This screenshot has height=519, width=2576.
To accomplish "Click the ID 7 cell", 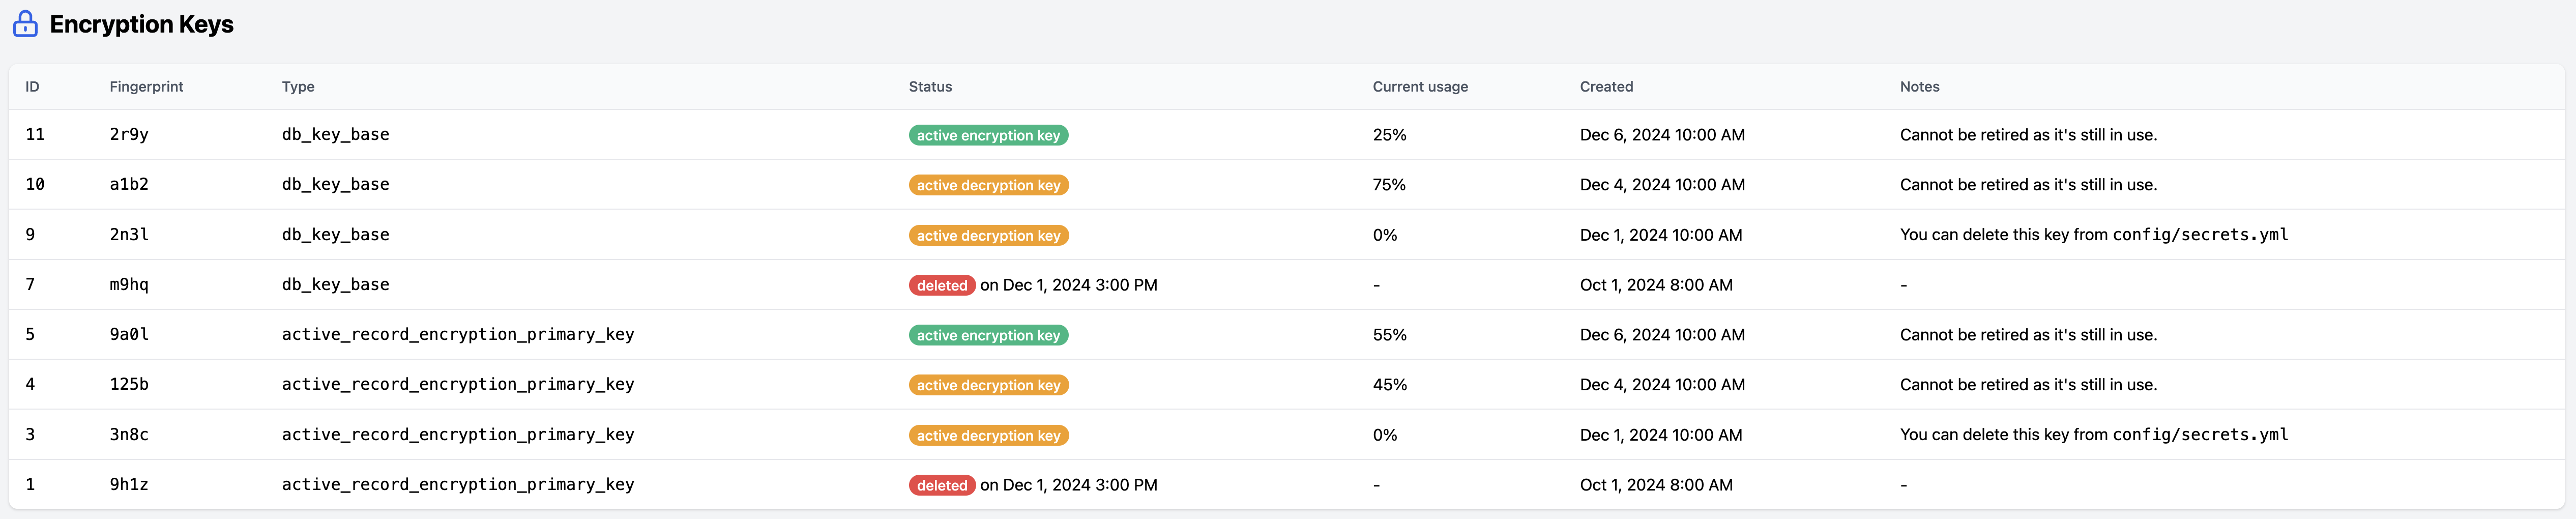I will [x=30, y=285].
